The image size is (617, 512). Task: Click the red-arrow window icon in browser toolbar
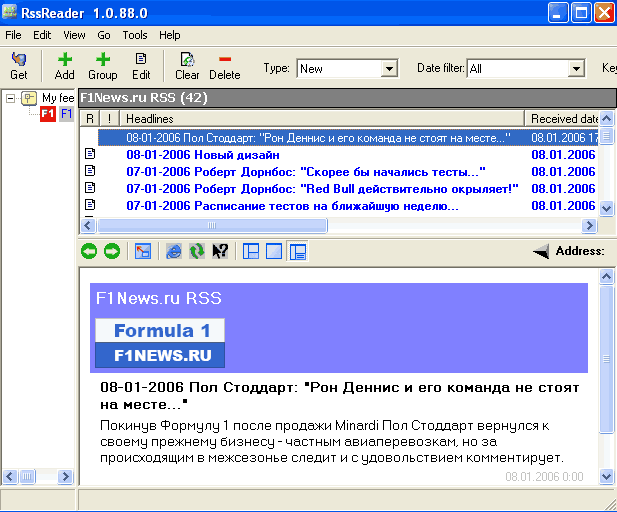tap(143, 251)
